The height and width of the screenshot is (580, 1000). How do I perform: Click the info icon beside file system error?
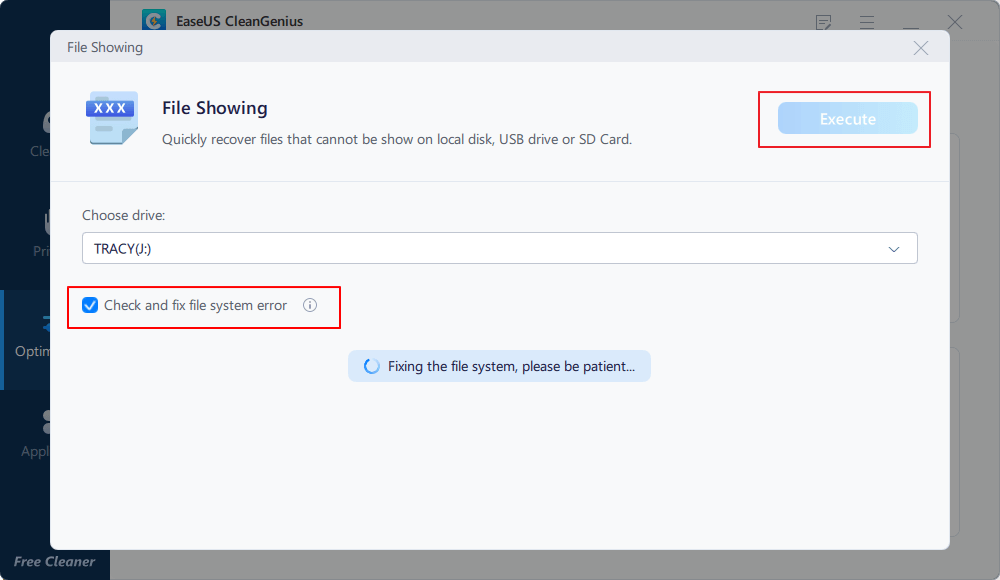[310, 306]
